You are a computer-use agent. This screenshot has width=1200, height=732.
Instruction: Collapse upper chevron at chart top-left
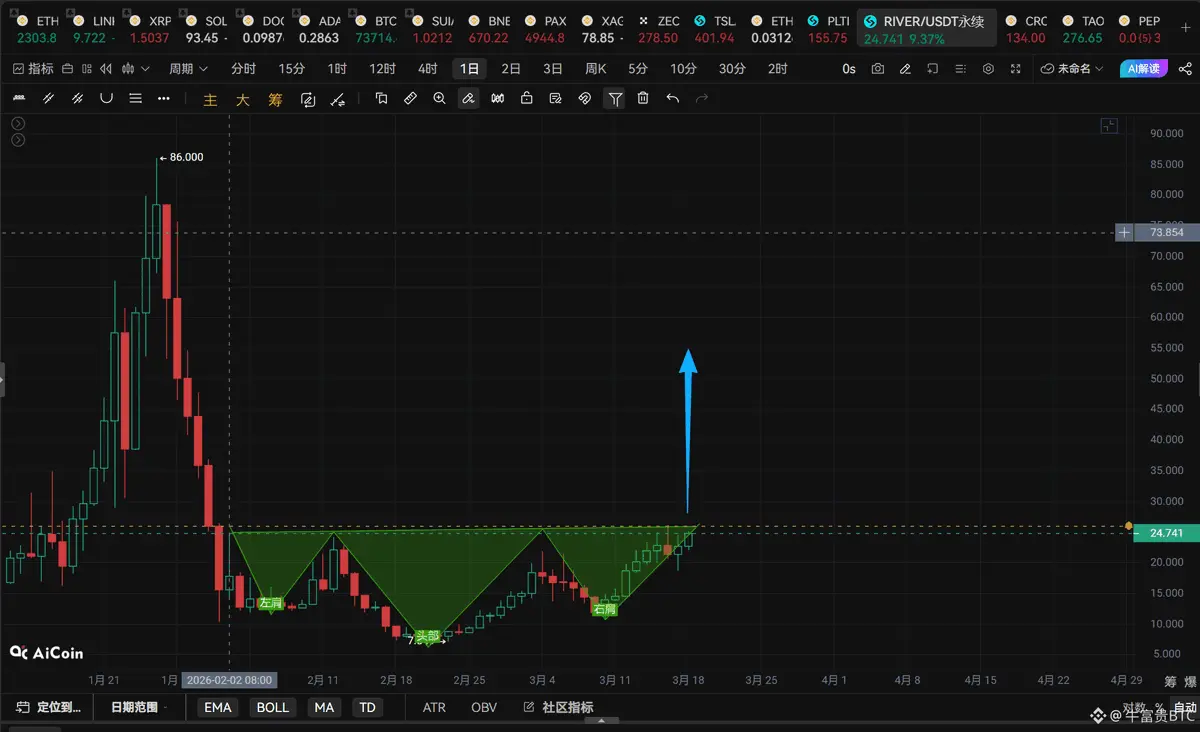(x=18, y=124)
